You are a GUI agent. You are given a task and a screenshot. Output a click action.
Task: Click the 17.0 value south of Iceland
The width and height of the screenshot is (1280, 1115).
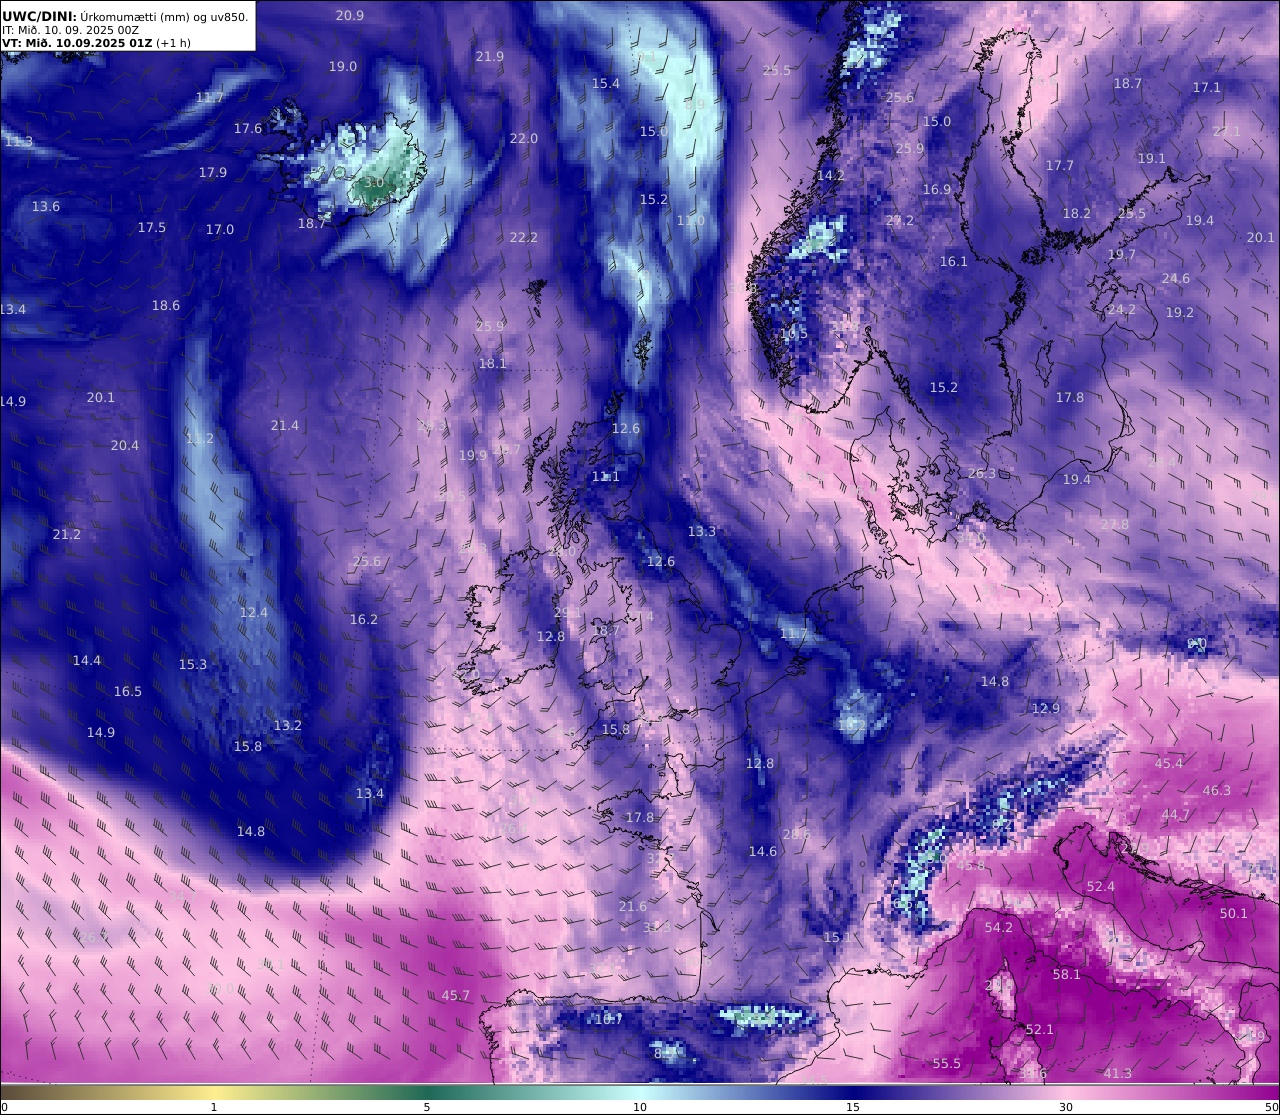[x=220, y=229]
